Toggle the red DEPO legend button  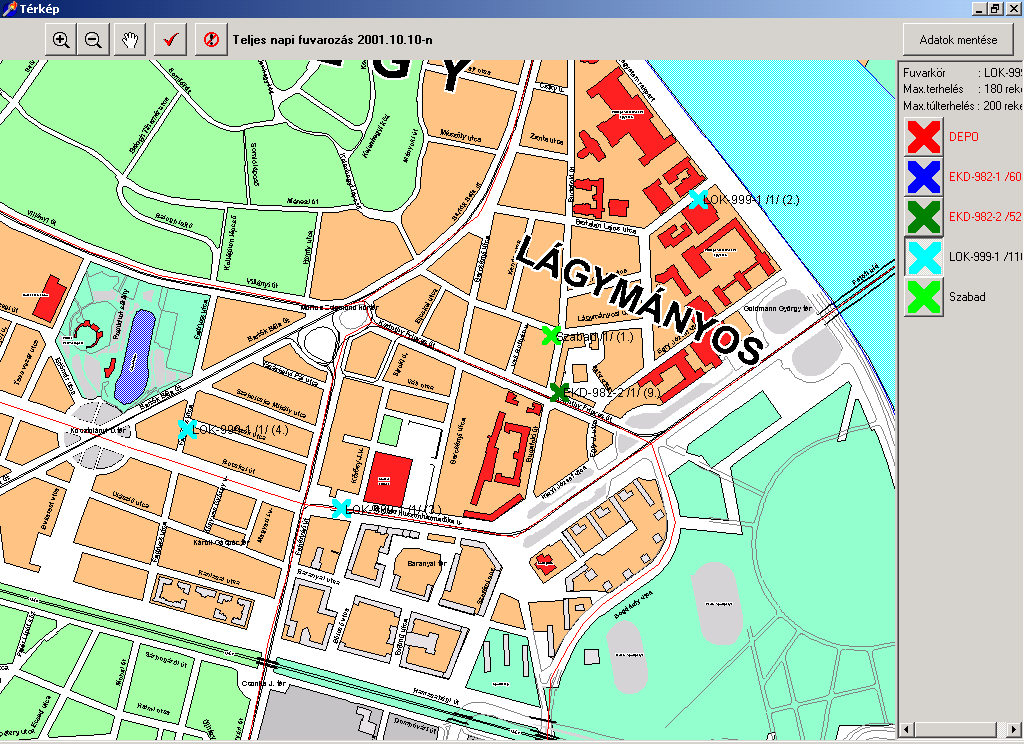pyautogui.click(x=924, y=136)
